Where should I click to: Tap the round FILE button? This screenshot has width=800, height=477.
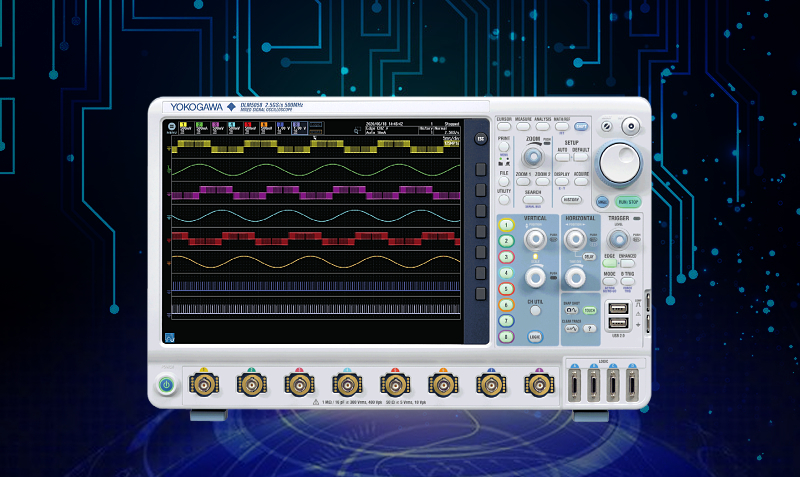(504, 182)
